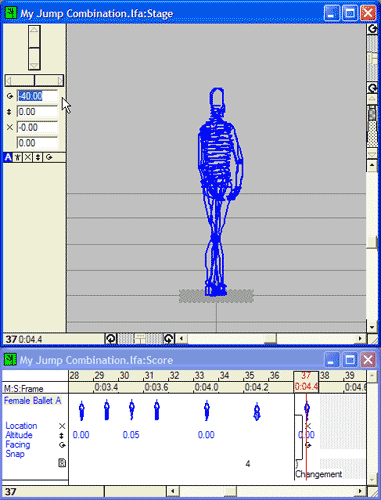381x500 pixels.
Task: Toggle the facing rotation button in Stage toolbar
Action: 49,157
